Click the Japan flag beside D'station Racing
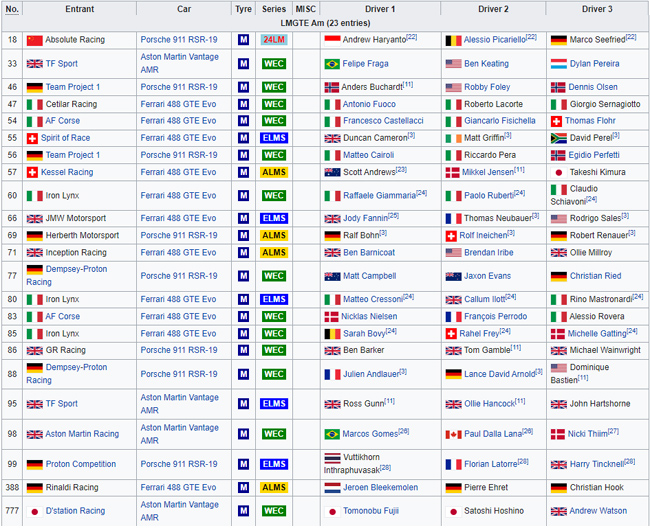This screenshot has width=650, height=528. coord(34,511)
